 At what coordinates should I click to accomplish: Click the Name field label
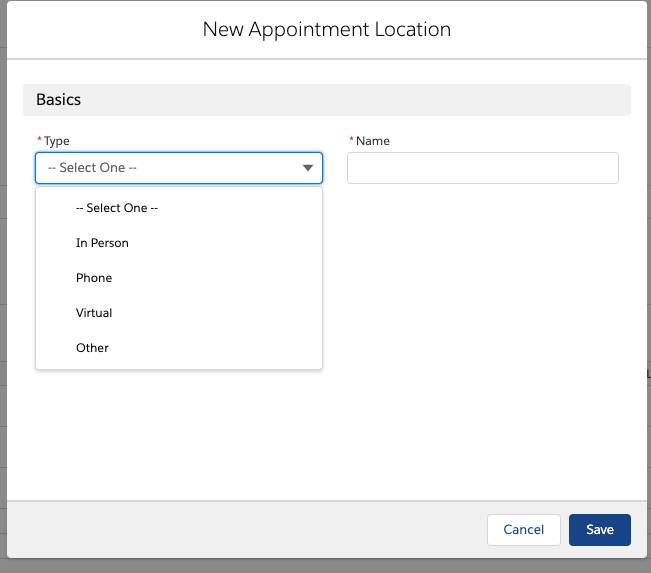pos(372,141)
